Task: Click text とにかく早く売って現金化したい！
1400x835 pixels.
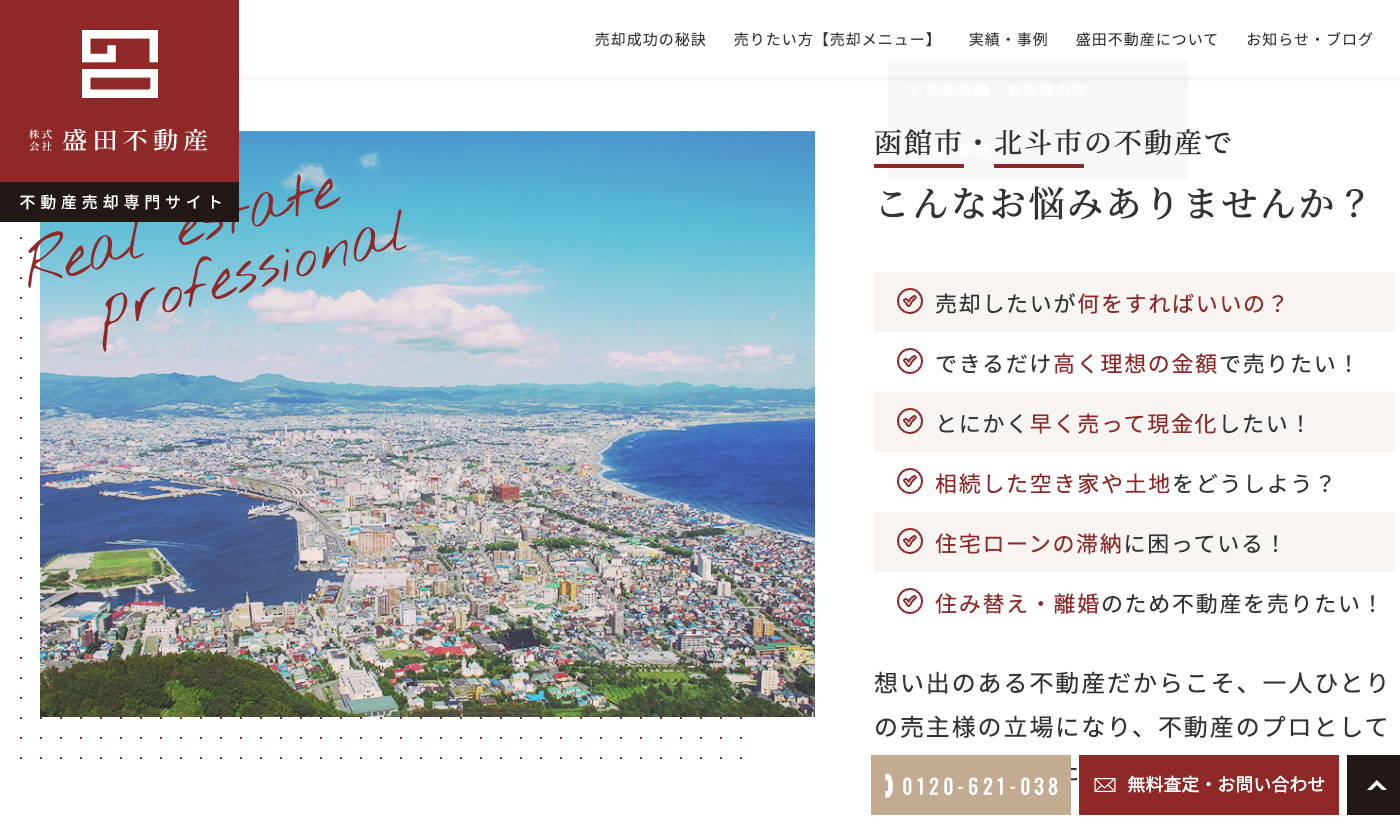Action: (x=1123, y=423)
